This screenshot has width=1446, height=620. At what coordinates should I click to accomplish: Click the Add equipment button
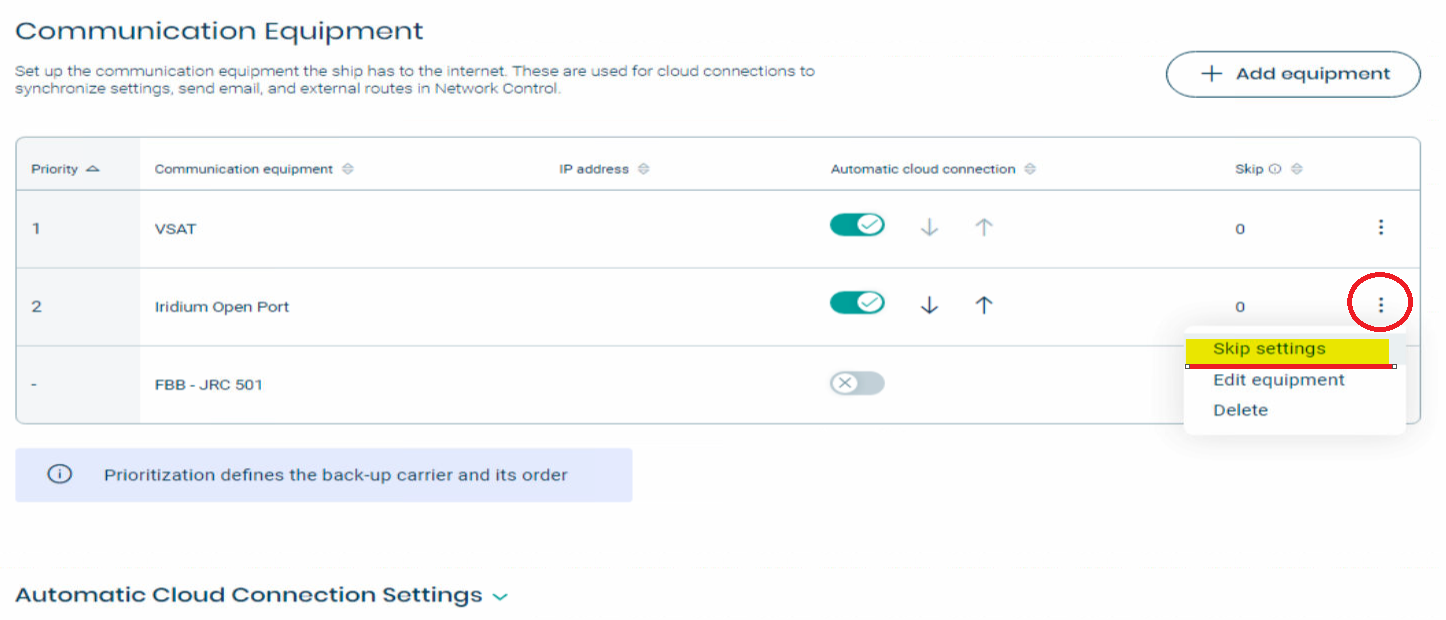pos(1293,74)
